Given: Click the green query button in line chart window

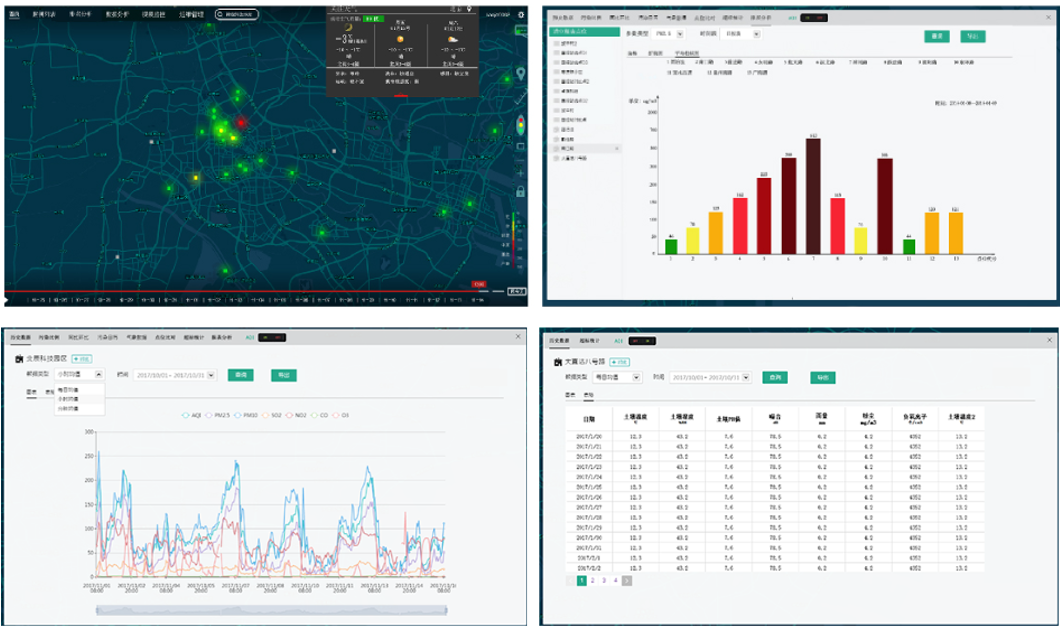Looking at the screenshot, I should click(240, 375).
